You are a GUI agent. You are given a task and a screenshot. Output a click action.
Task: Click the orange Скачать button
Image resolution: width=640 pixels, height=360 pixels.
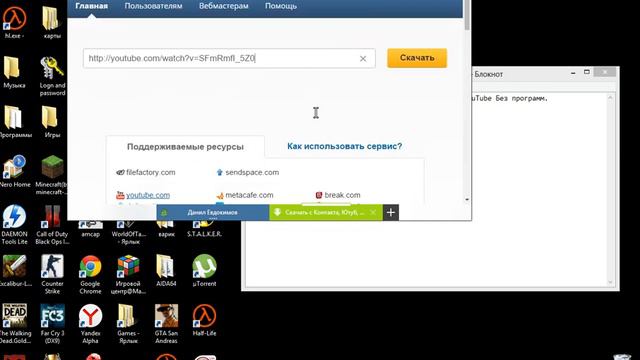(417, 58)
